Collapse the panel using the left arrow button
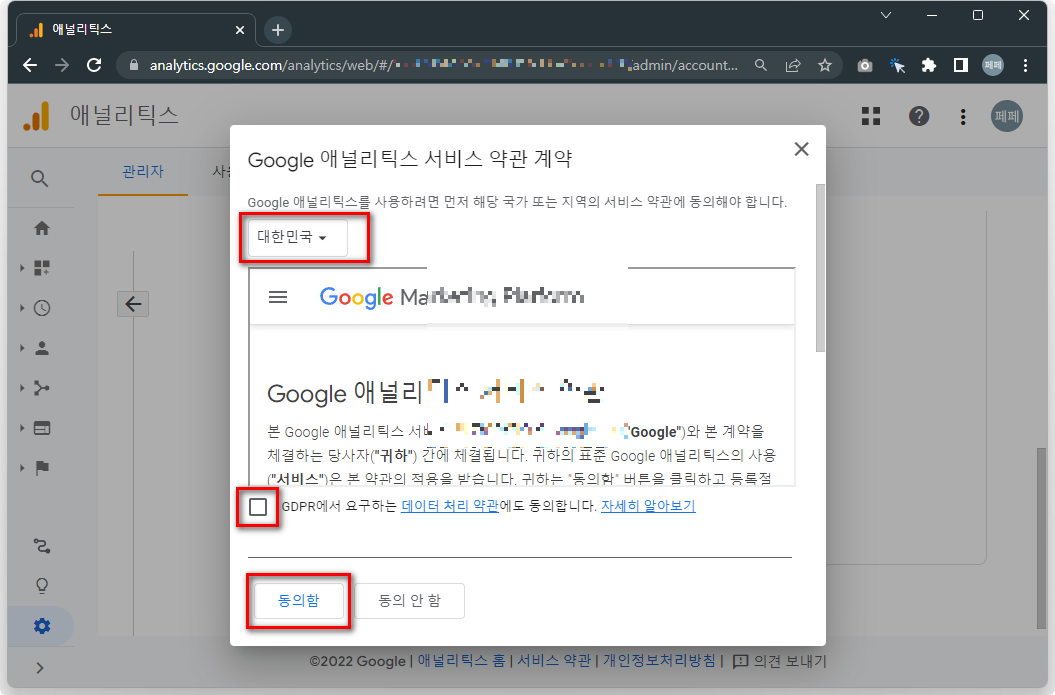Viewport: 1055px width, 695px height. click(x=133, y=303)
